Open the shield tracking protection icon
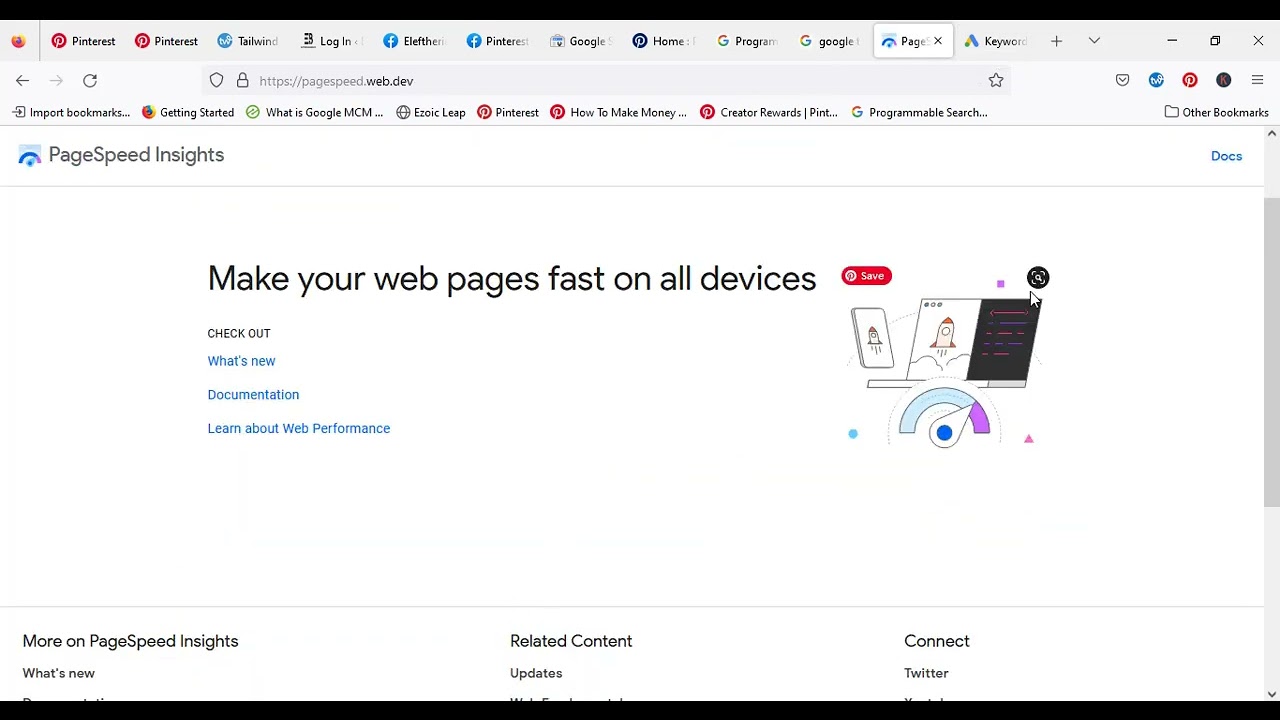The image size is (1280, 720). coord(216,81)
